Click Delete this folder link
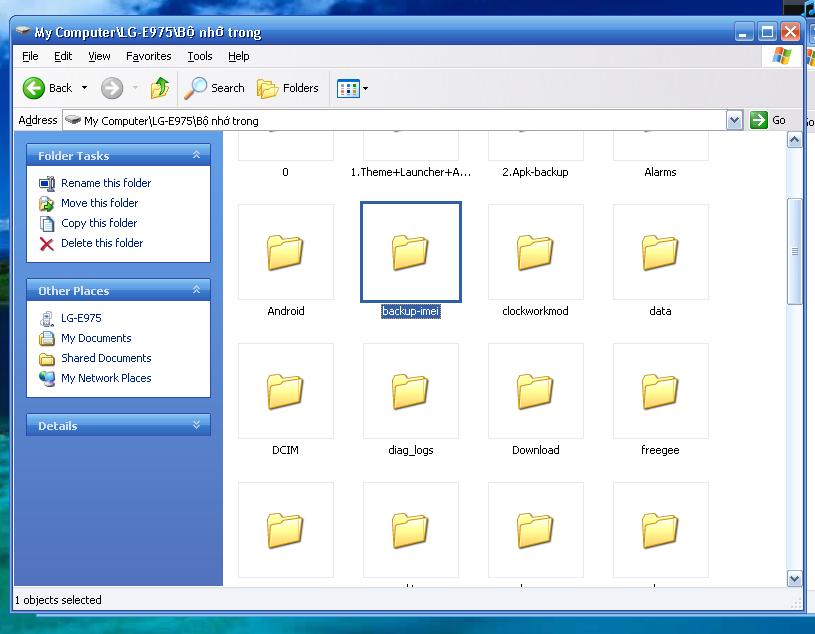The image size is (815, 634). pos(102,243)
